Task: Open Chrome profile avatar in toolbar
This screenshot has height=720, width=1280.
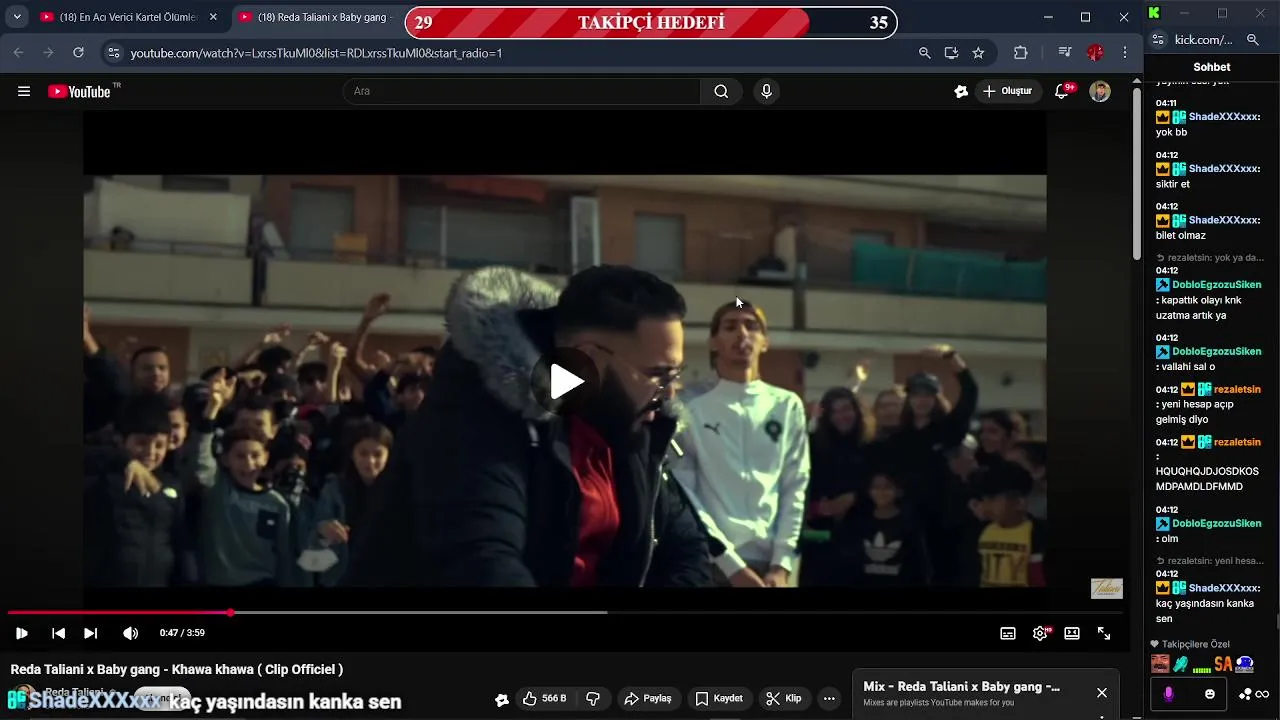Action: tap(1095, 53)
